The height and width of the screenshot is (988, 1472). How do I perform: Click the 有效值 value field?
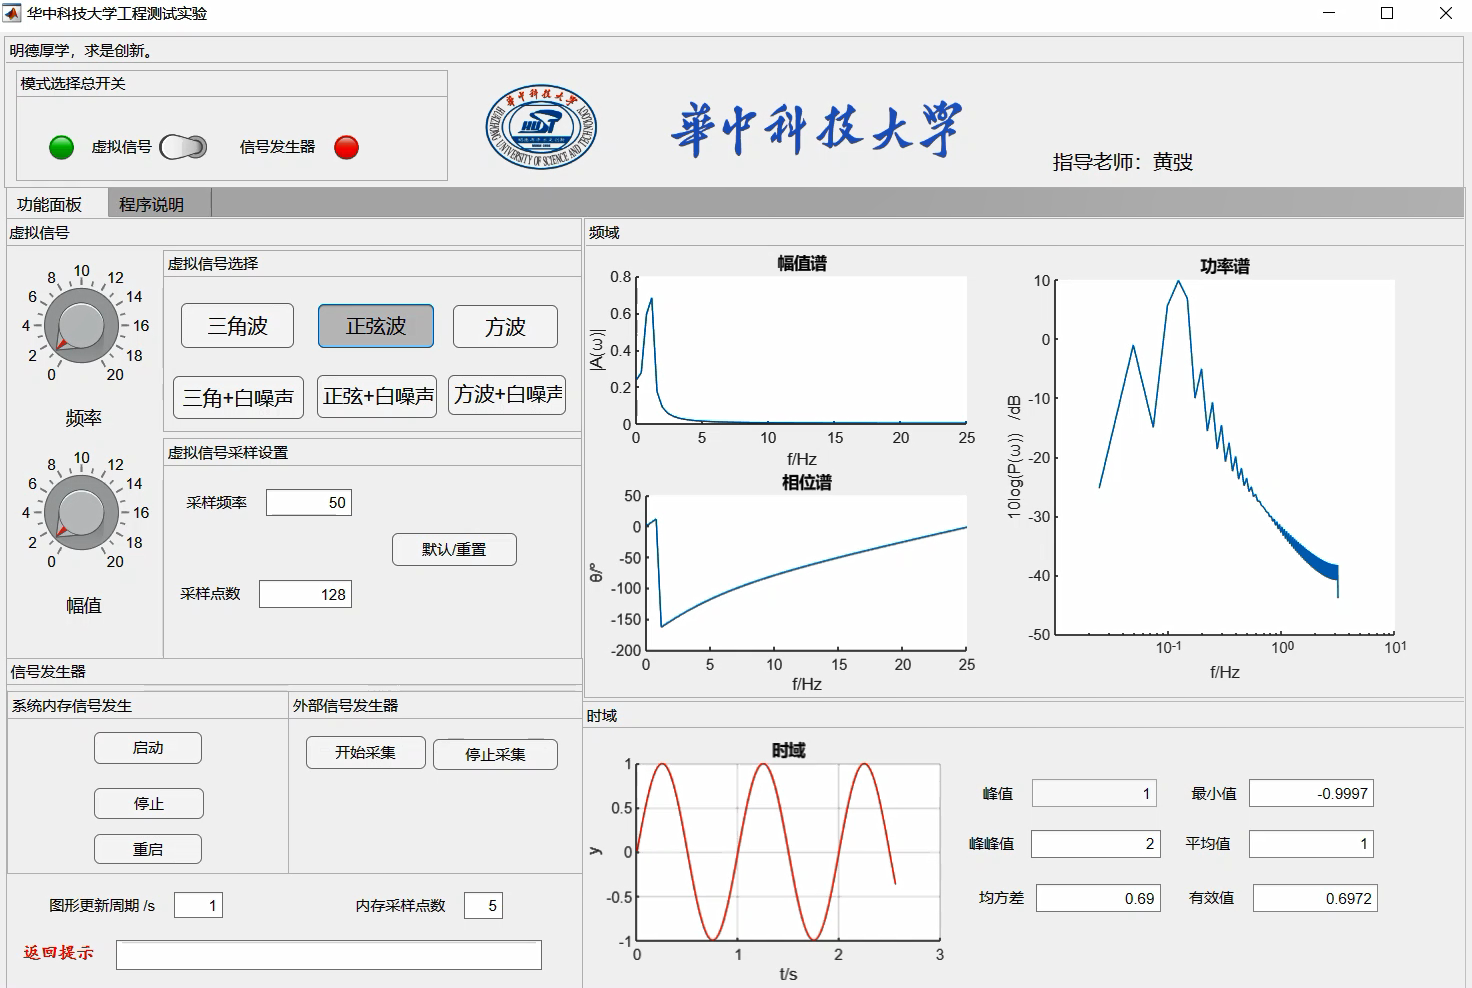[x=1315, y=898]
